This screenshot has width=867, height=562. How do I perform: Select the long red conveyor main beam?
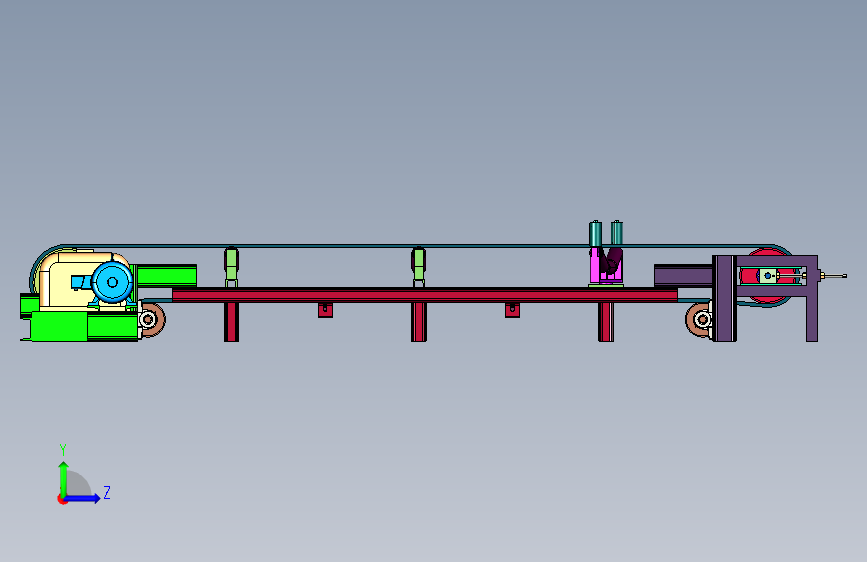tap(425, 295)
